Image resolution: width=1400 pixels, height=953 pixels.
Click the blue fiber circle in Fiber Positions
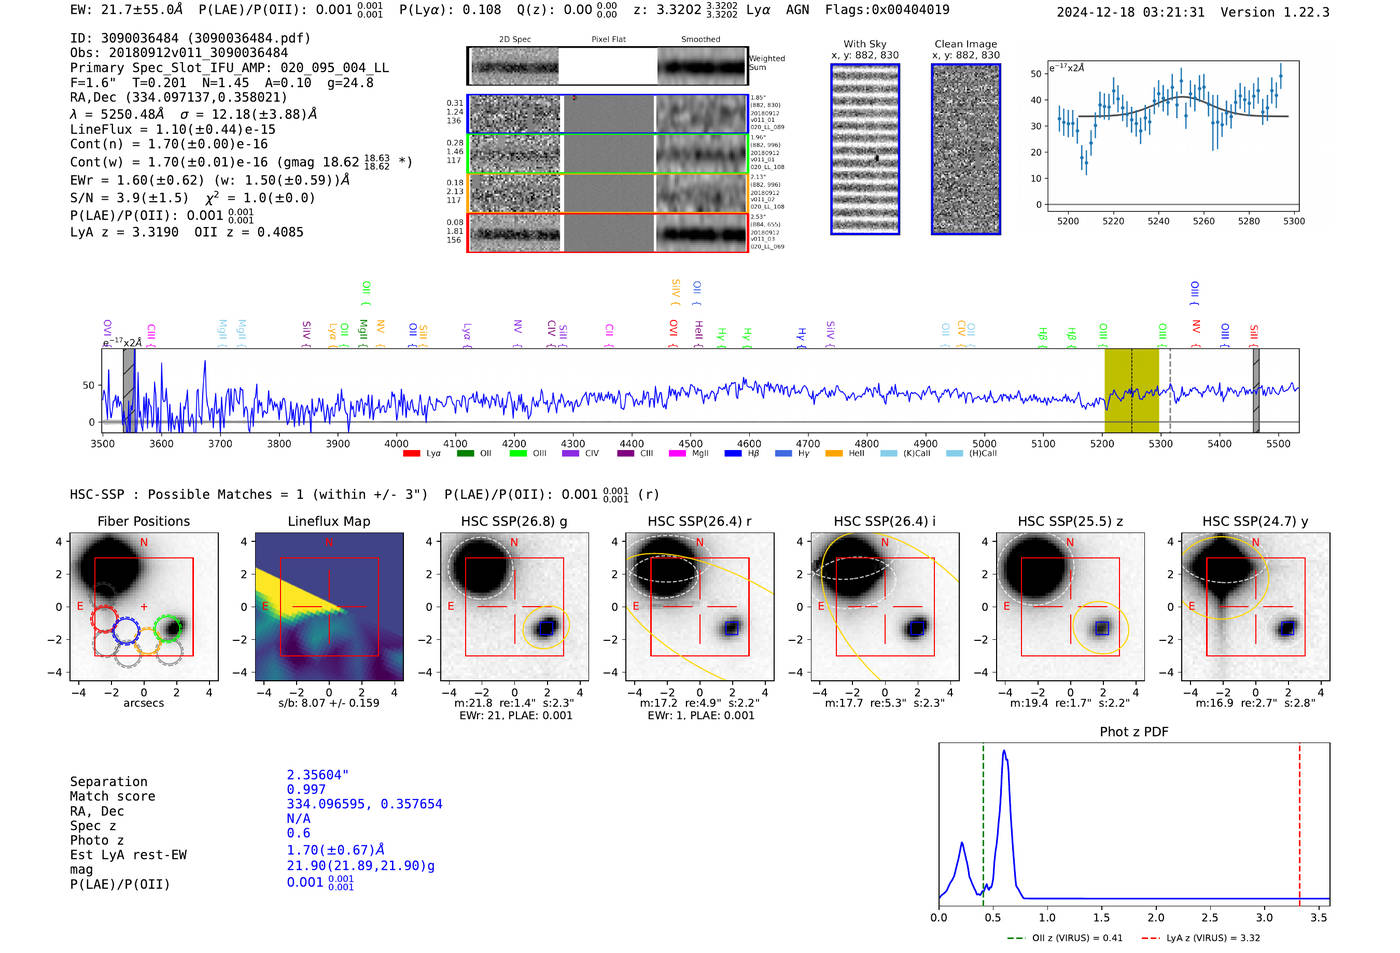[x=126, y=630]
